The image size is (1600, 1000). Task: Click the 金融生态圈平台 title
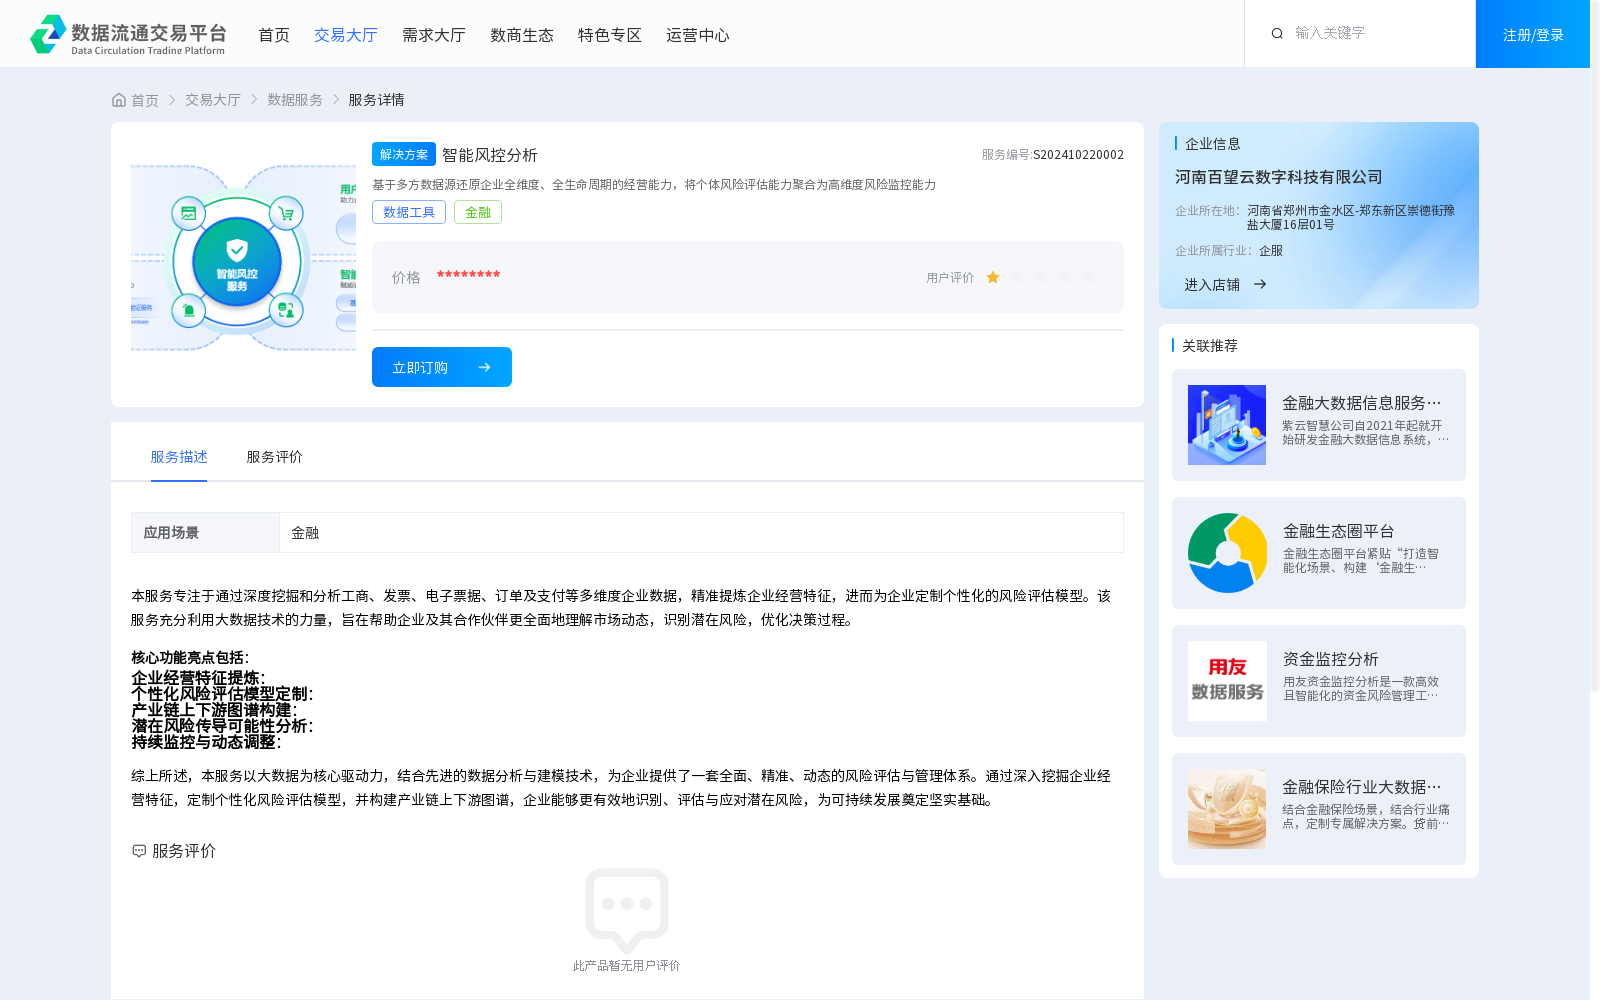click(1338, 531)
